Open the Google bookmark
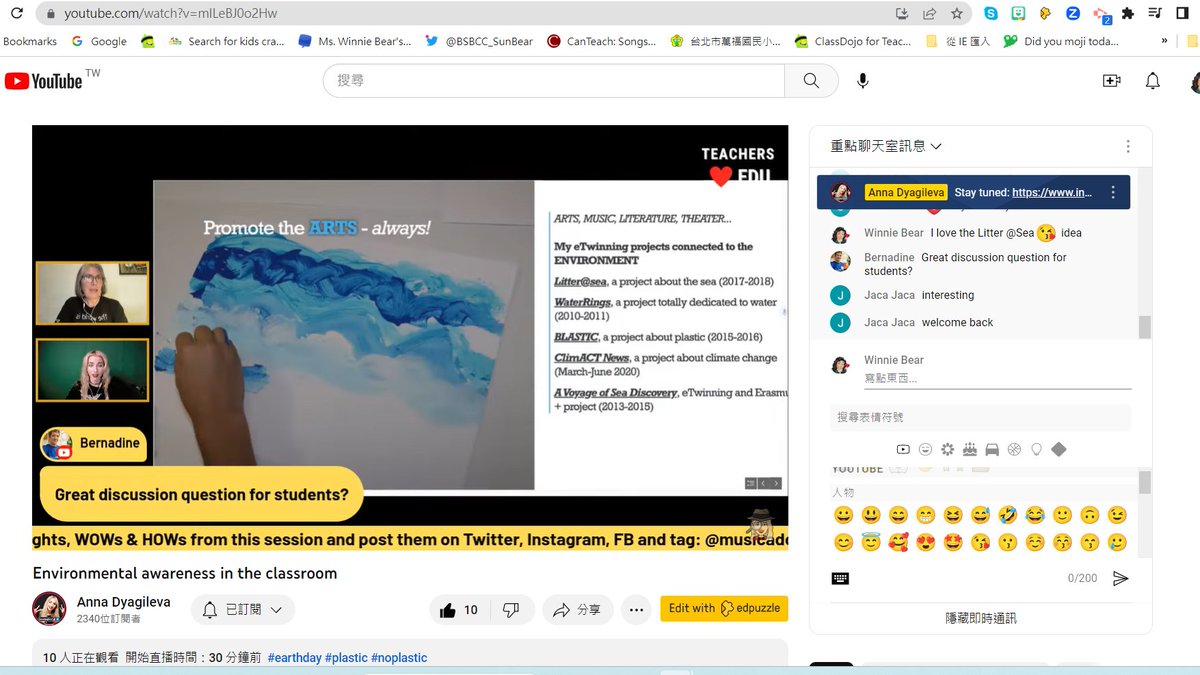 coord(99,42)
